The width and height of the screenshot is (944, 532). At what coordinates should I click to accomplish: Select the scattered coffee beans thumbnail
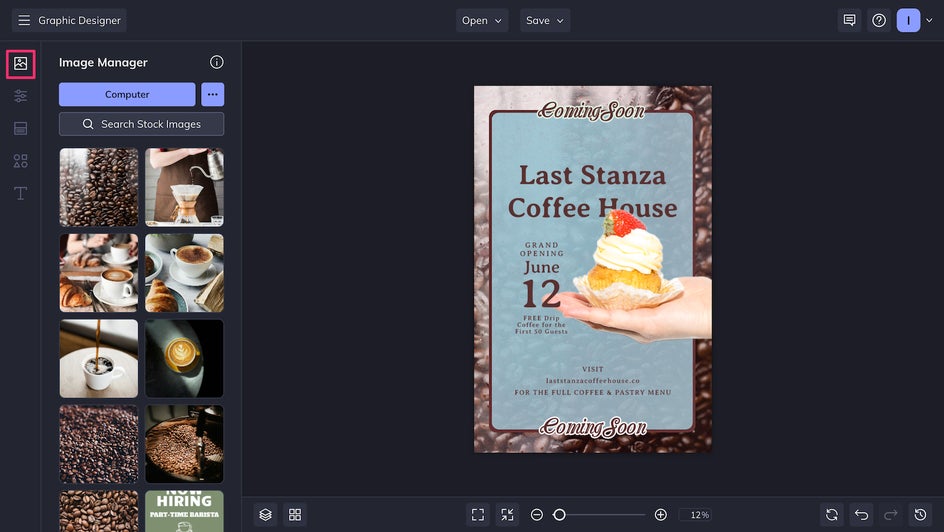point(99,444)
